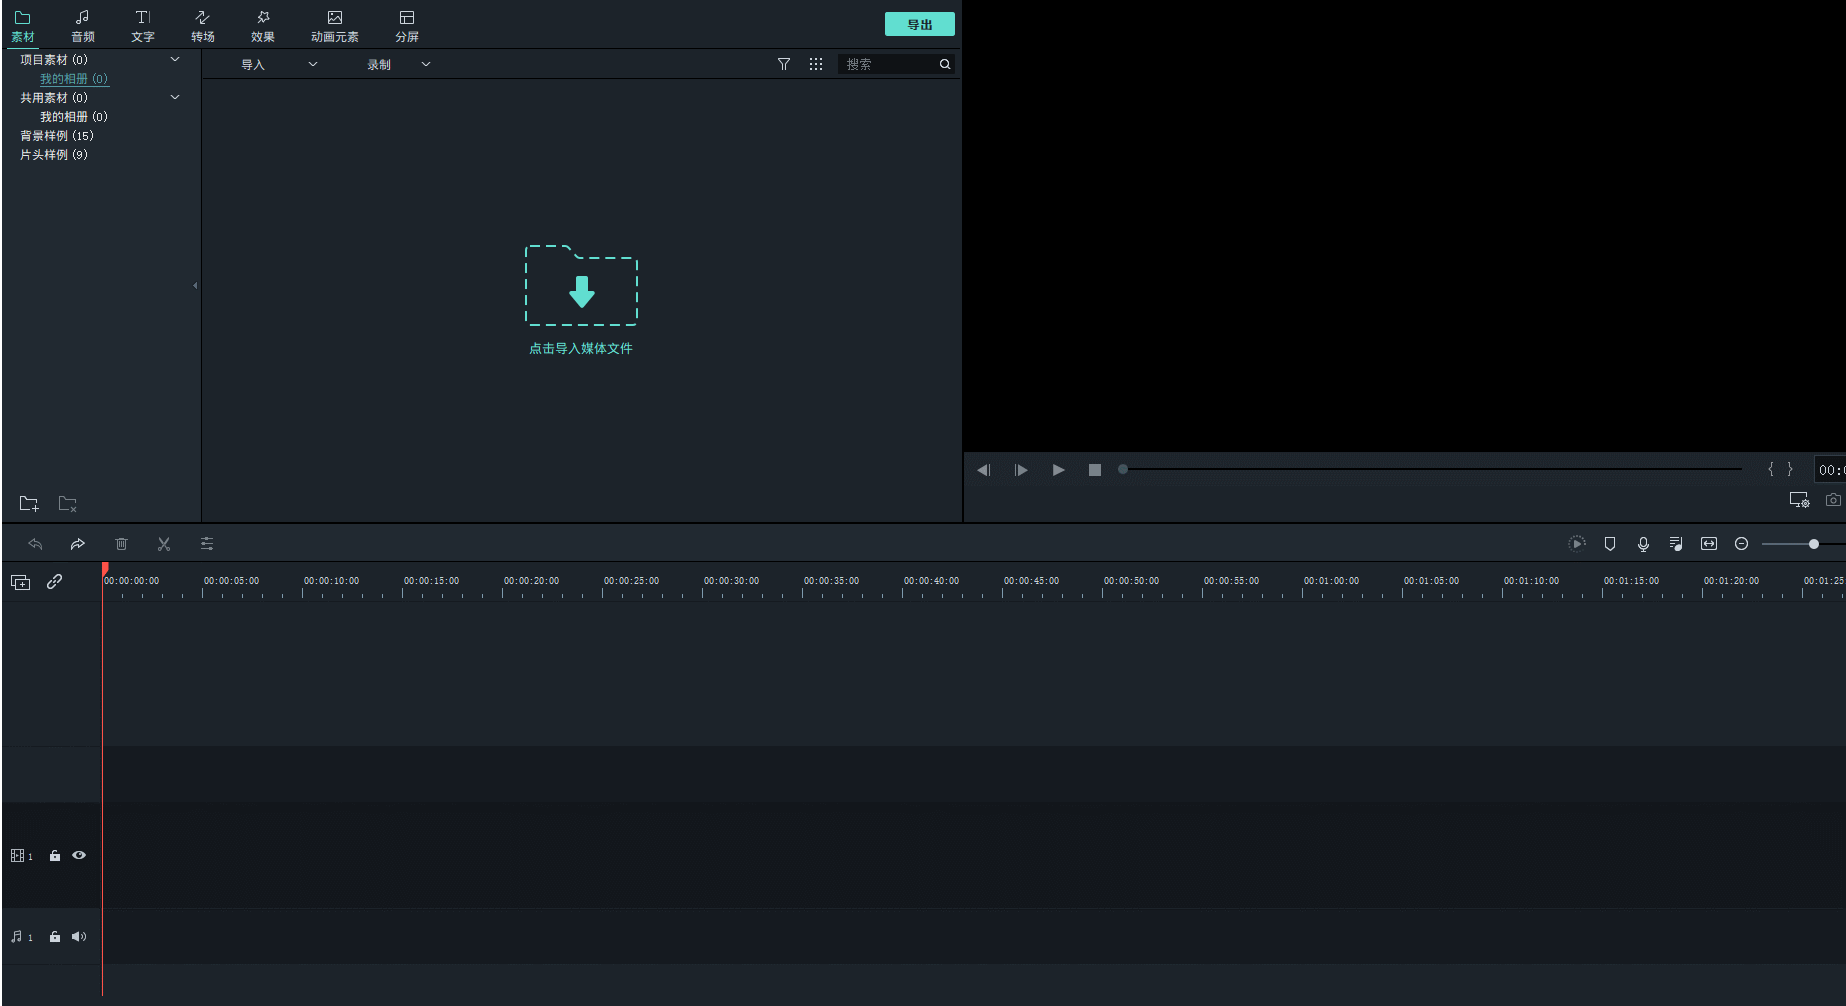Open the audio mixer icon
Viewport: 1846px width, 1006px height.
[x=1676, y=544]
